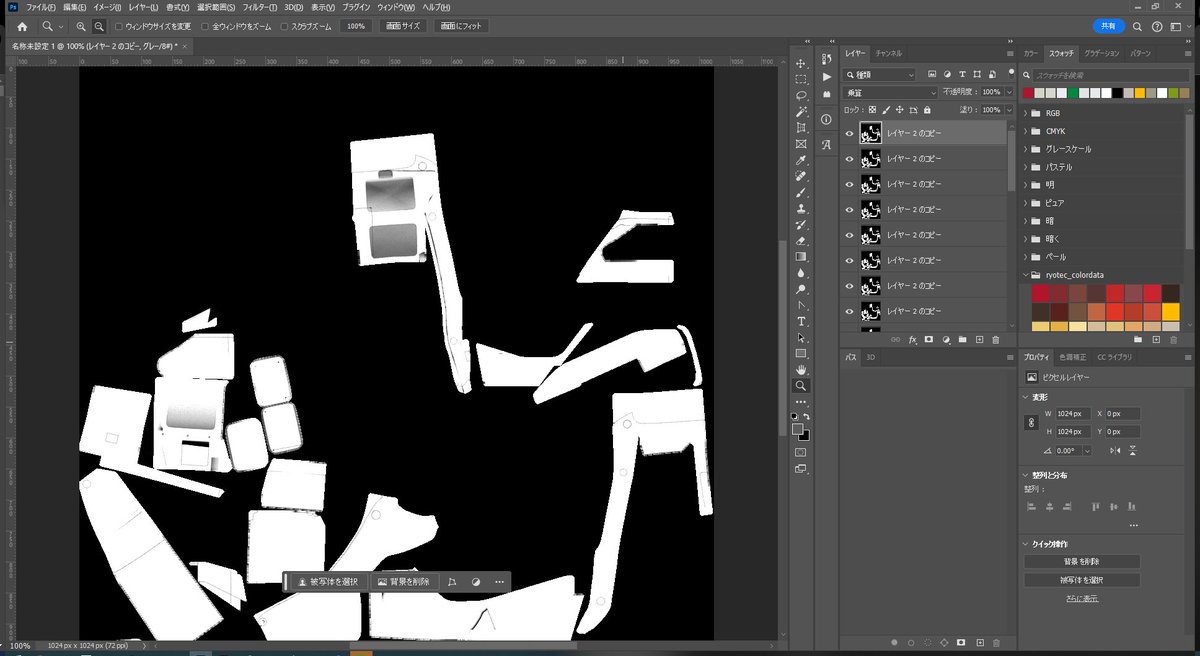This screenshot has width=1200, height=656.
Task: Select the Lasso tool
Action: [x=801, y=95]
